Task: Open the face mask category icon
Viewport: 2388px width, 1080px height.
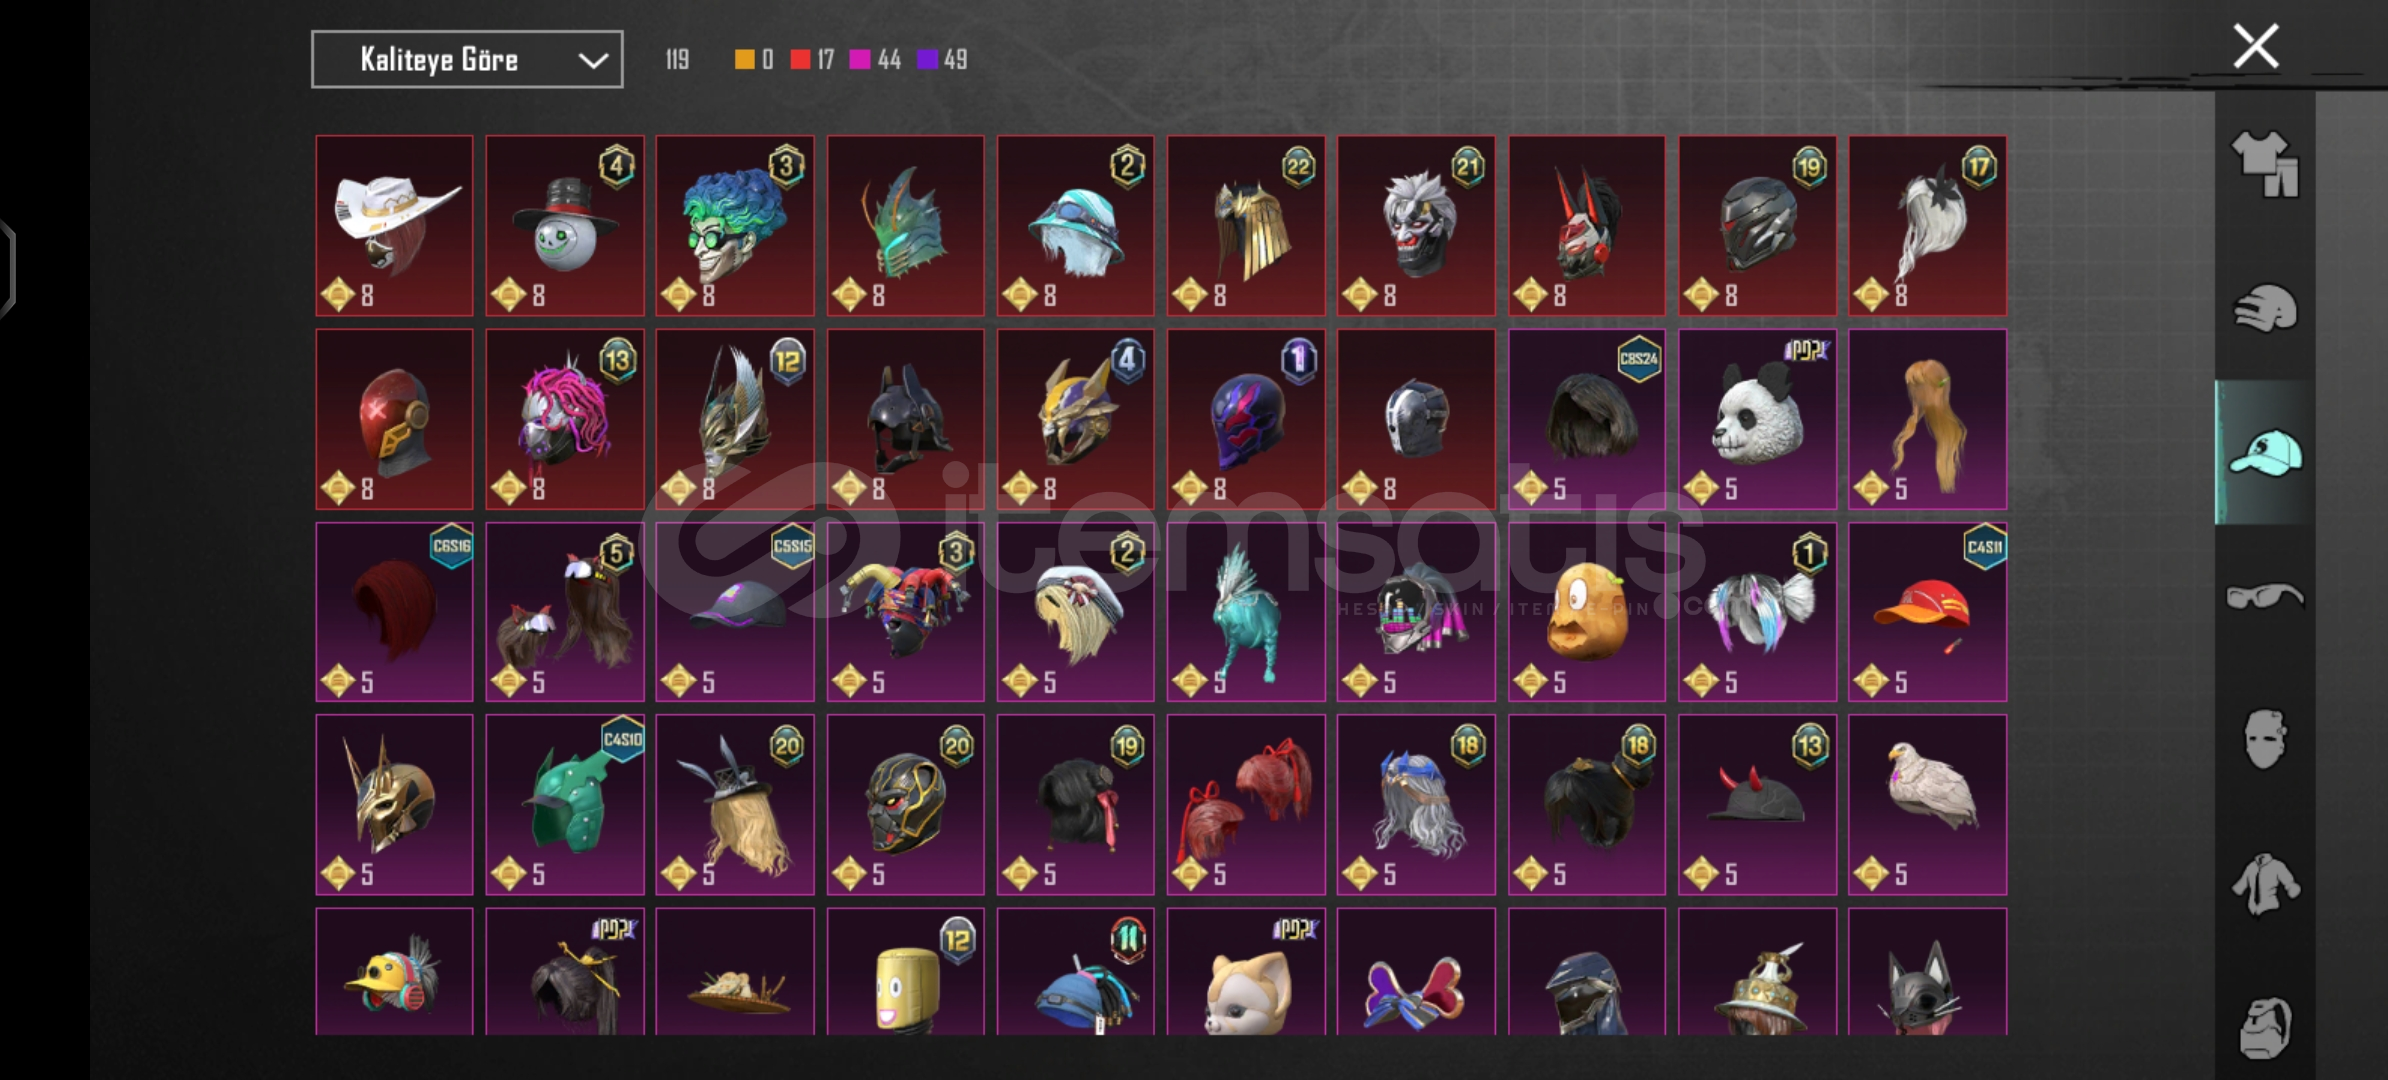Action: [2265, 740]
